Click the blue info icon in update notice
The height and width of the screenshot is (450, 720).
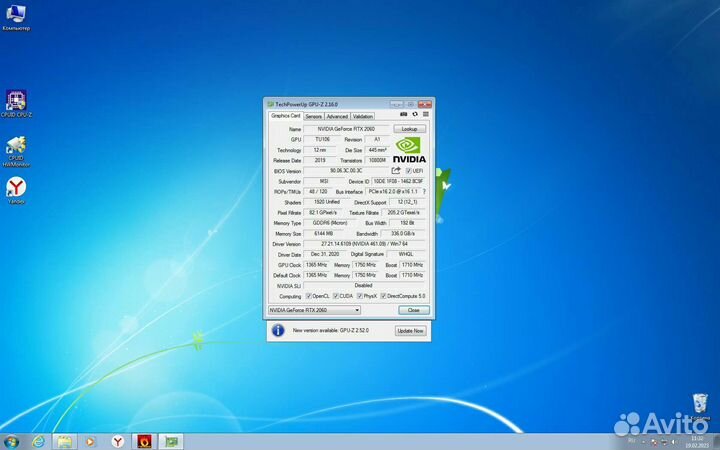(278, 330)
